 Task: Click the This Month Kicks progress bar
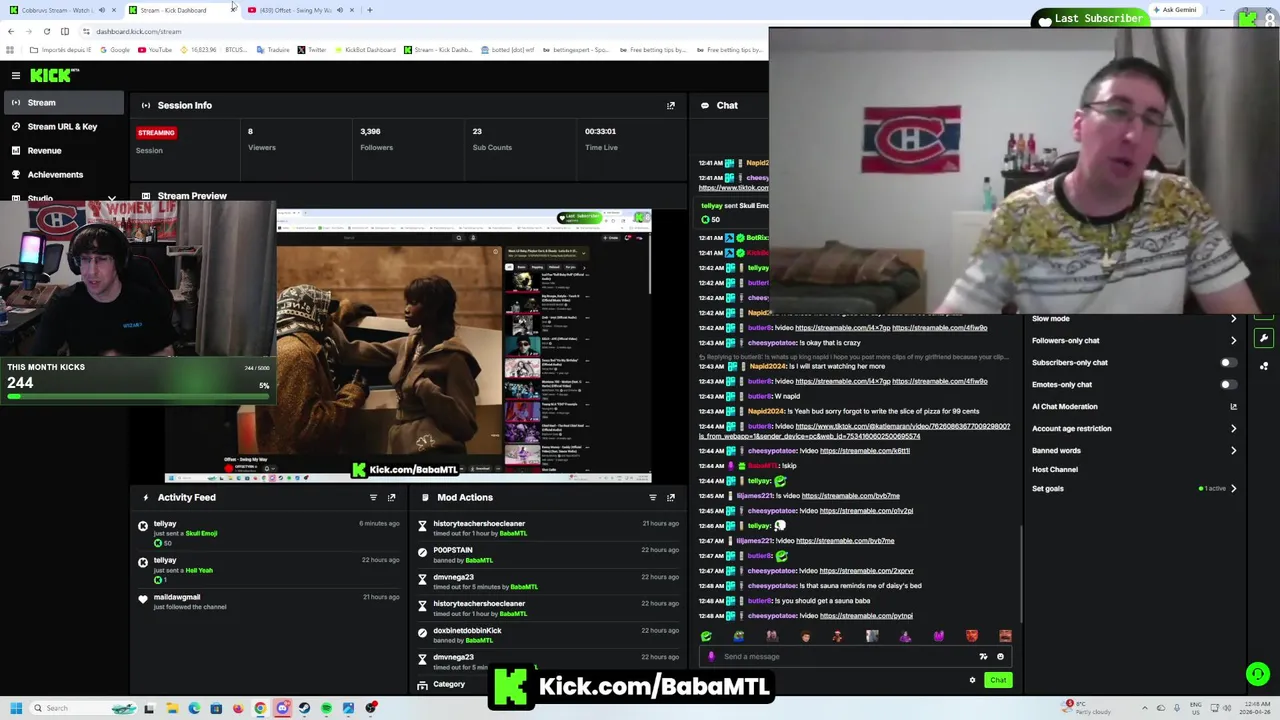tap(138, 397)
